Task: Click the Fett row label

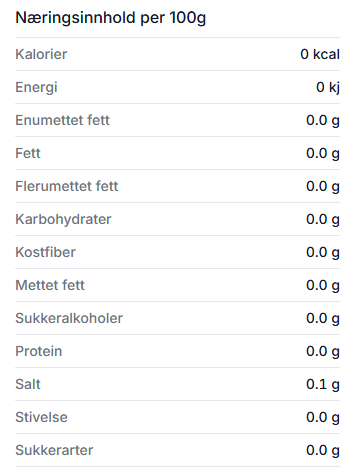Action: pos(28,153)
